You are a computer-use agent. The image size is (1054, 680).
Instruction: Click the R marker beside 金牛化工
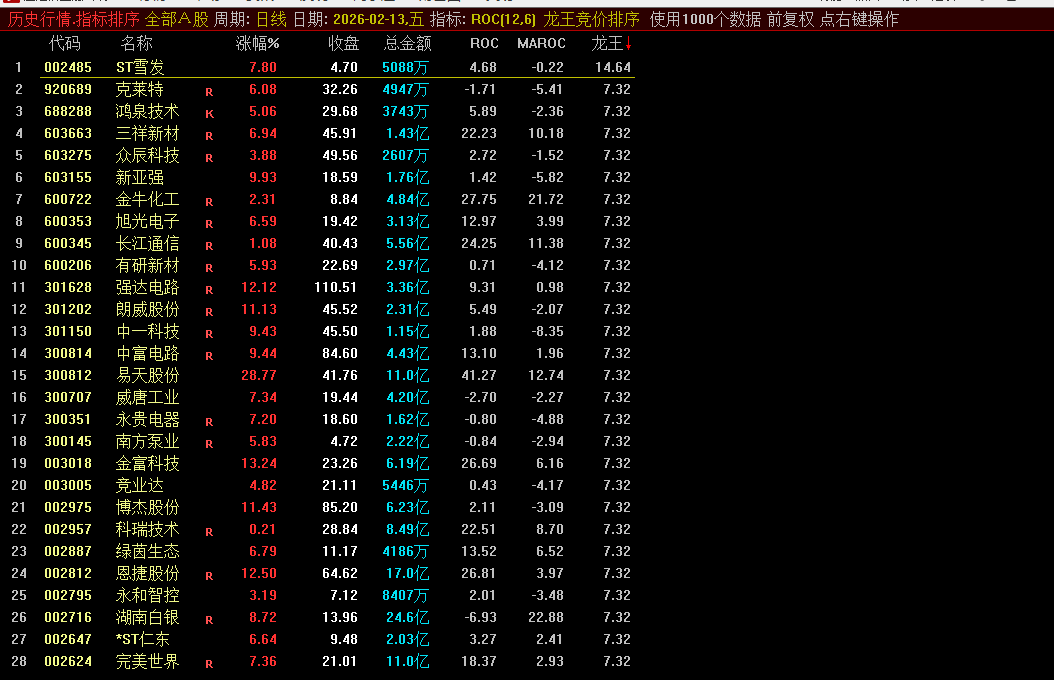click(209, 202)
